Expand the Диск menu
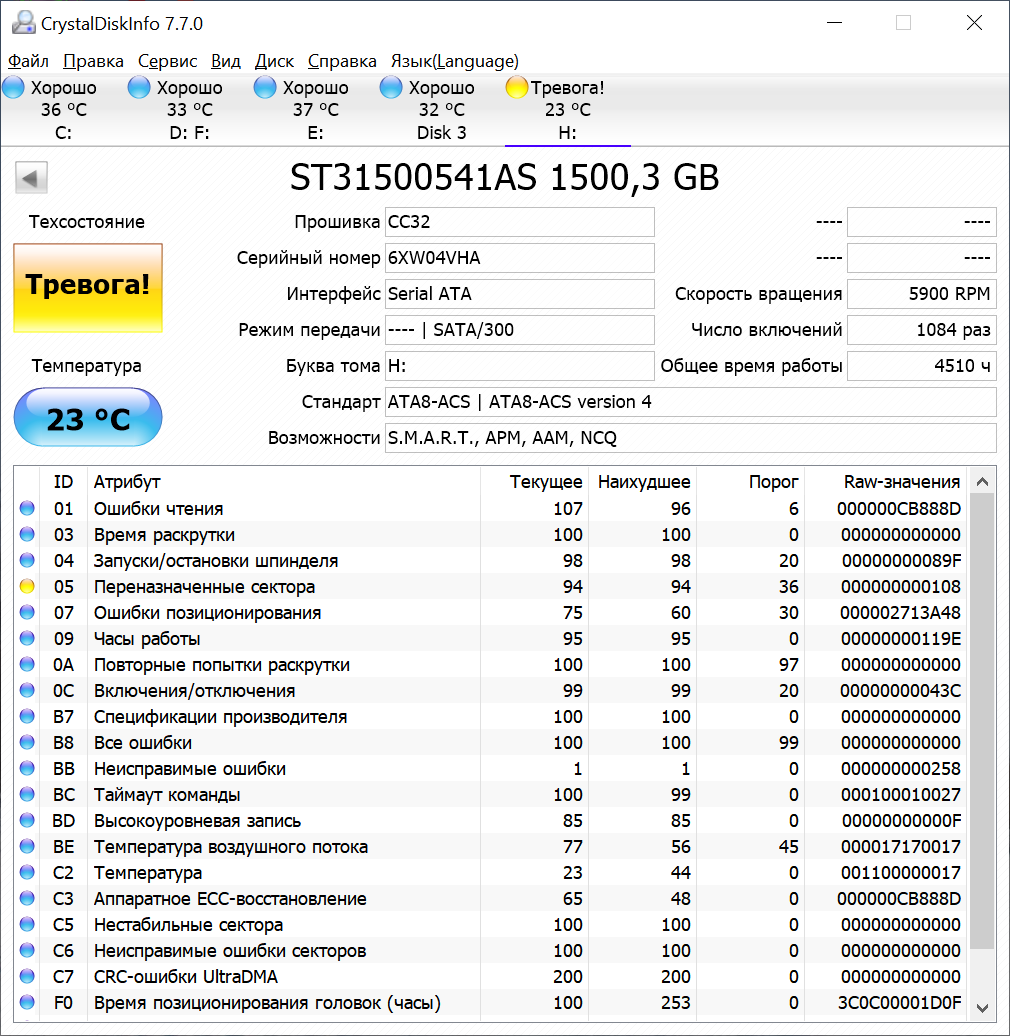Image resolution: width=1010 pixels, height=1036 pixels. (x=274, y=61)
